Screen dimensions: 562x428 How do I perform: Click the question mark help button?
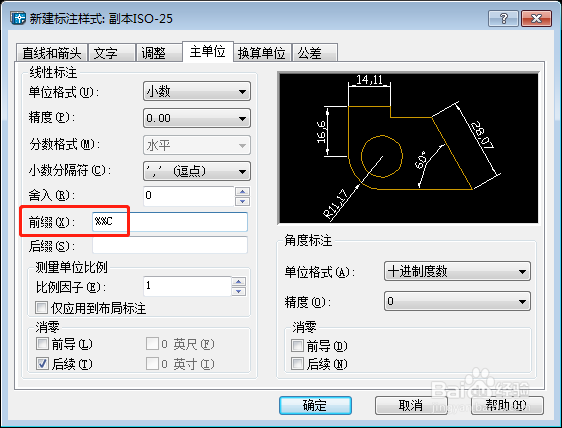pyautogui.click(x=503, y=18)
